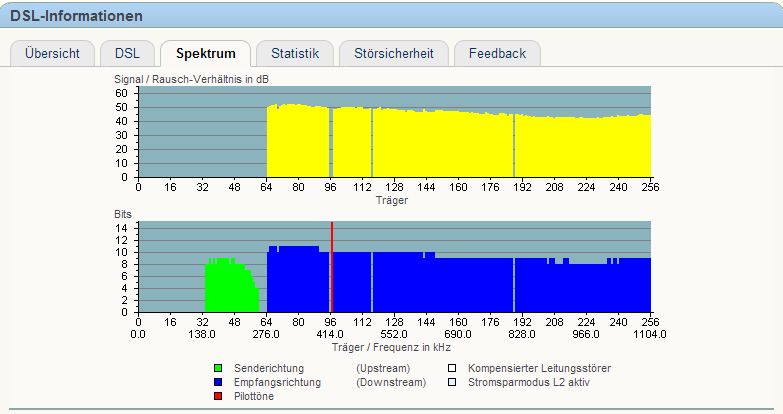Click the '0.0' frequency value
The width and height of the screenshot is (783, 414).
click(x=138, y=335)
